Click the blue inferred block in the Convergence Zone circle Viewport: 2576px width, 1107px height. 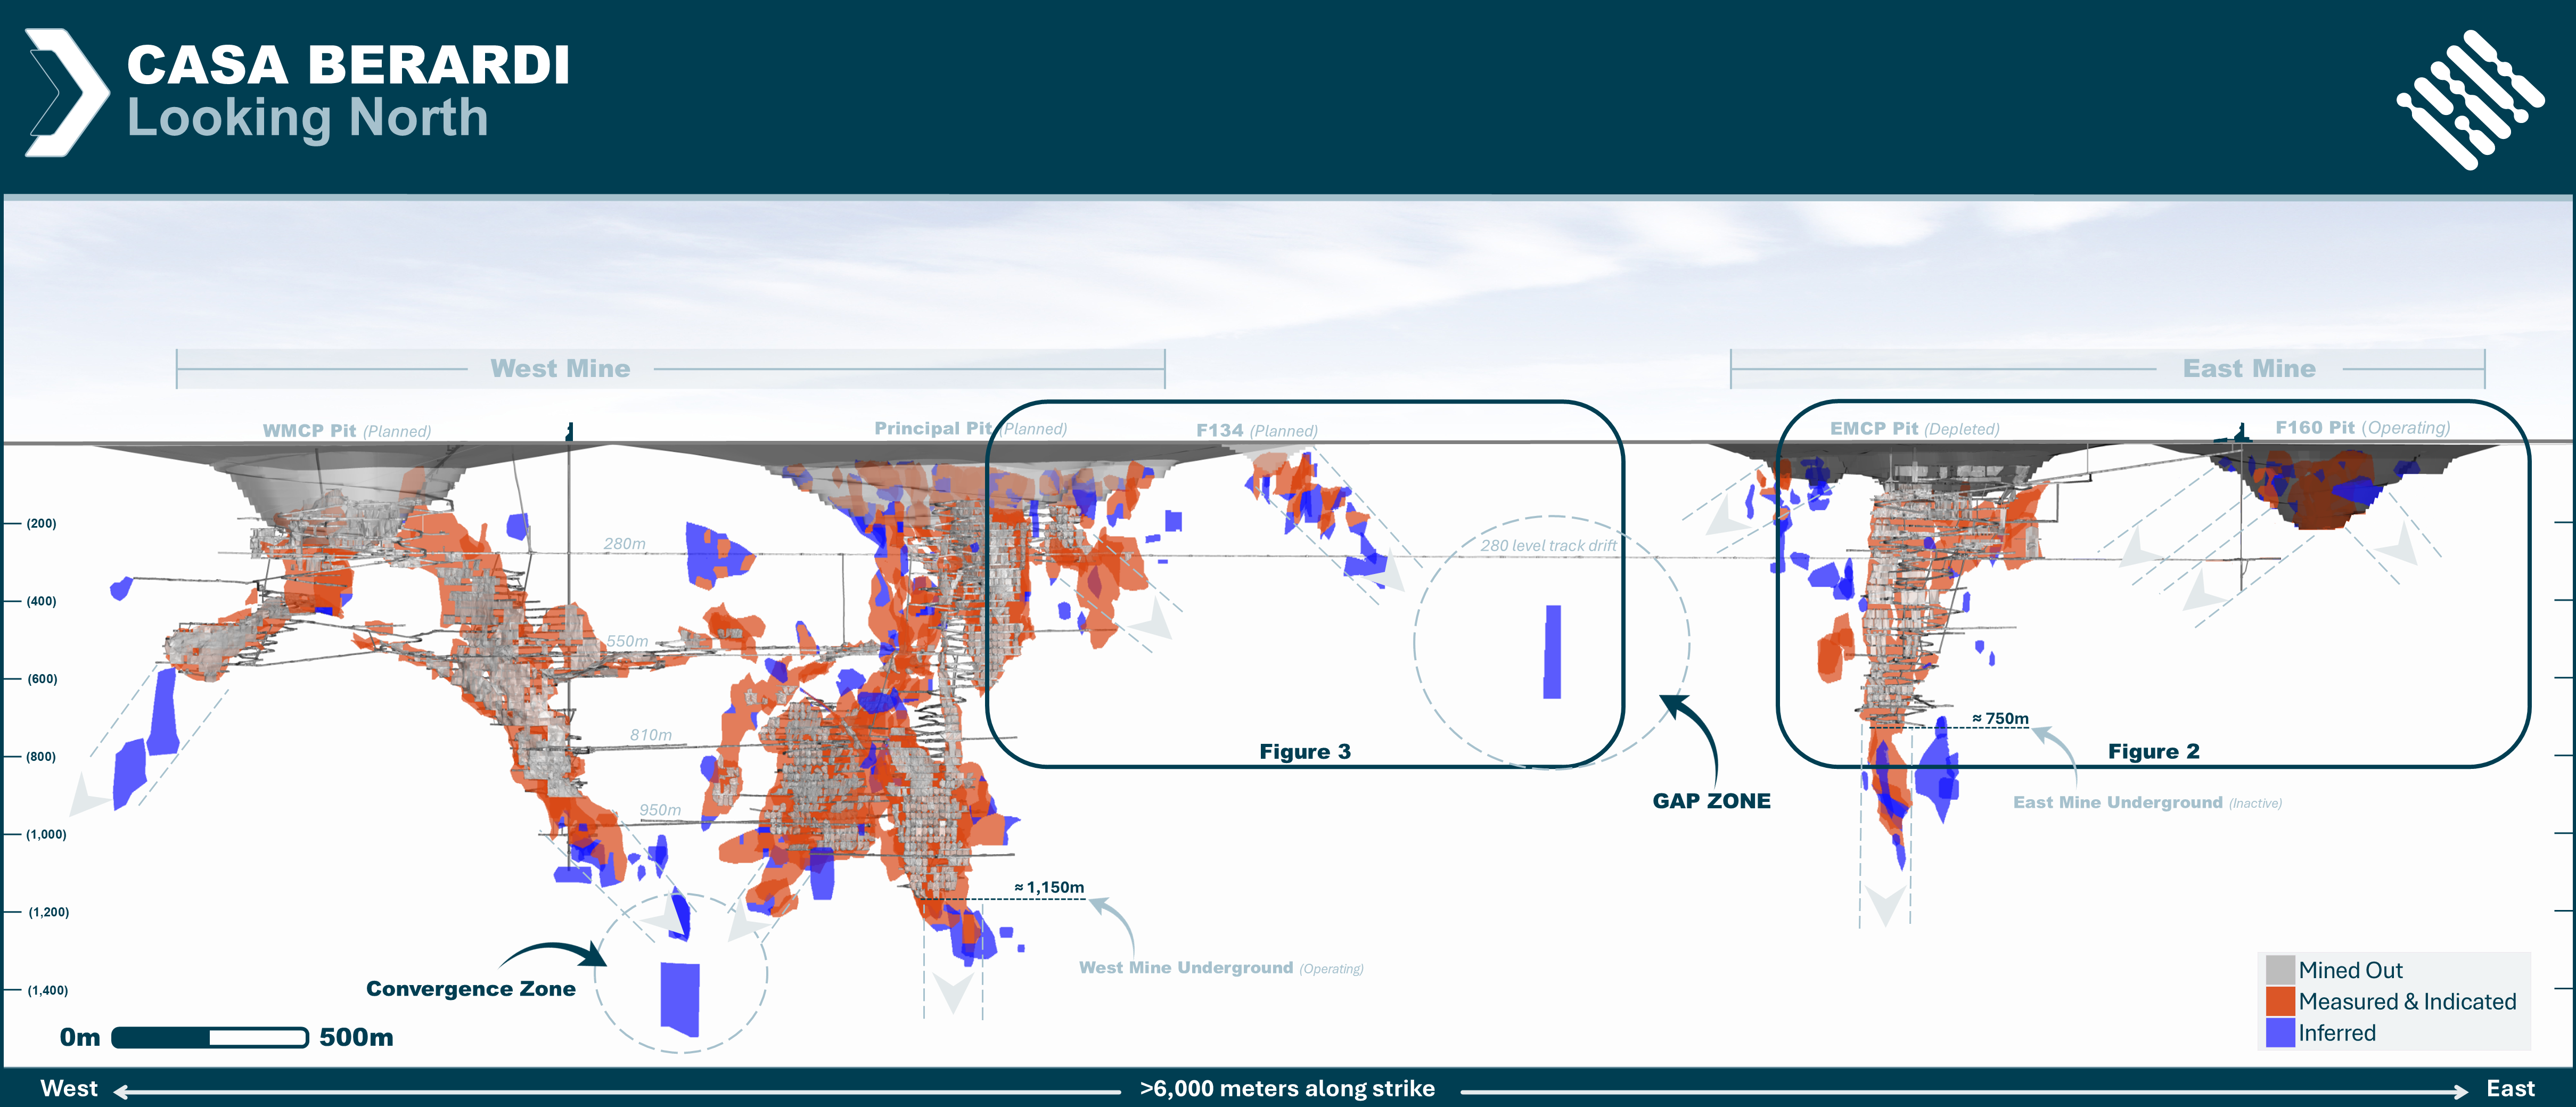point(680,999)
